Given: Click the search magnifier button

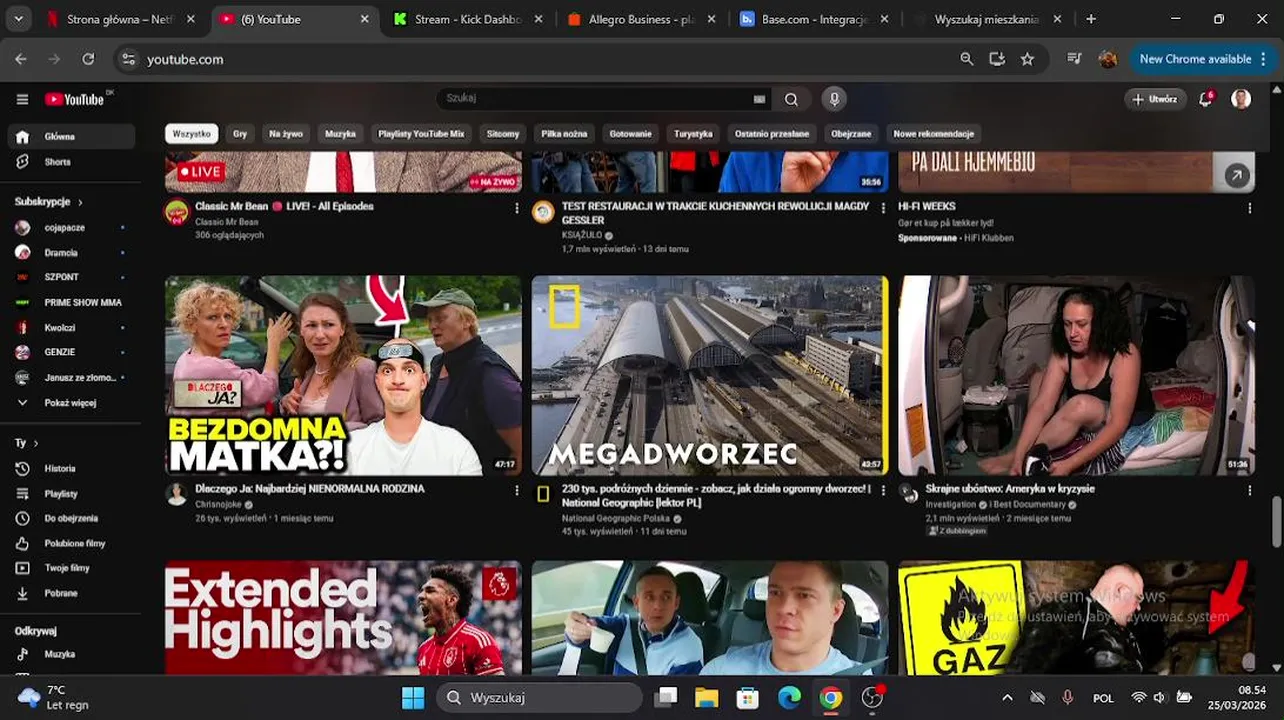Looking at the screenshot, I should 791,99.
